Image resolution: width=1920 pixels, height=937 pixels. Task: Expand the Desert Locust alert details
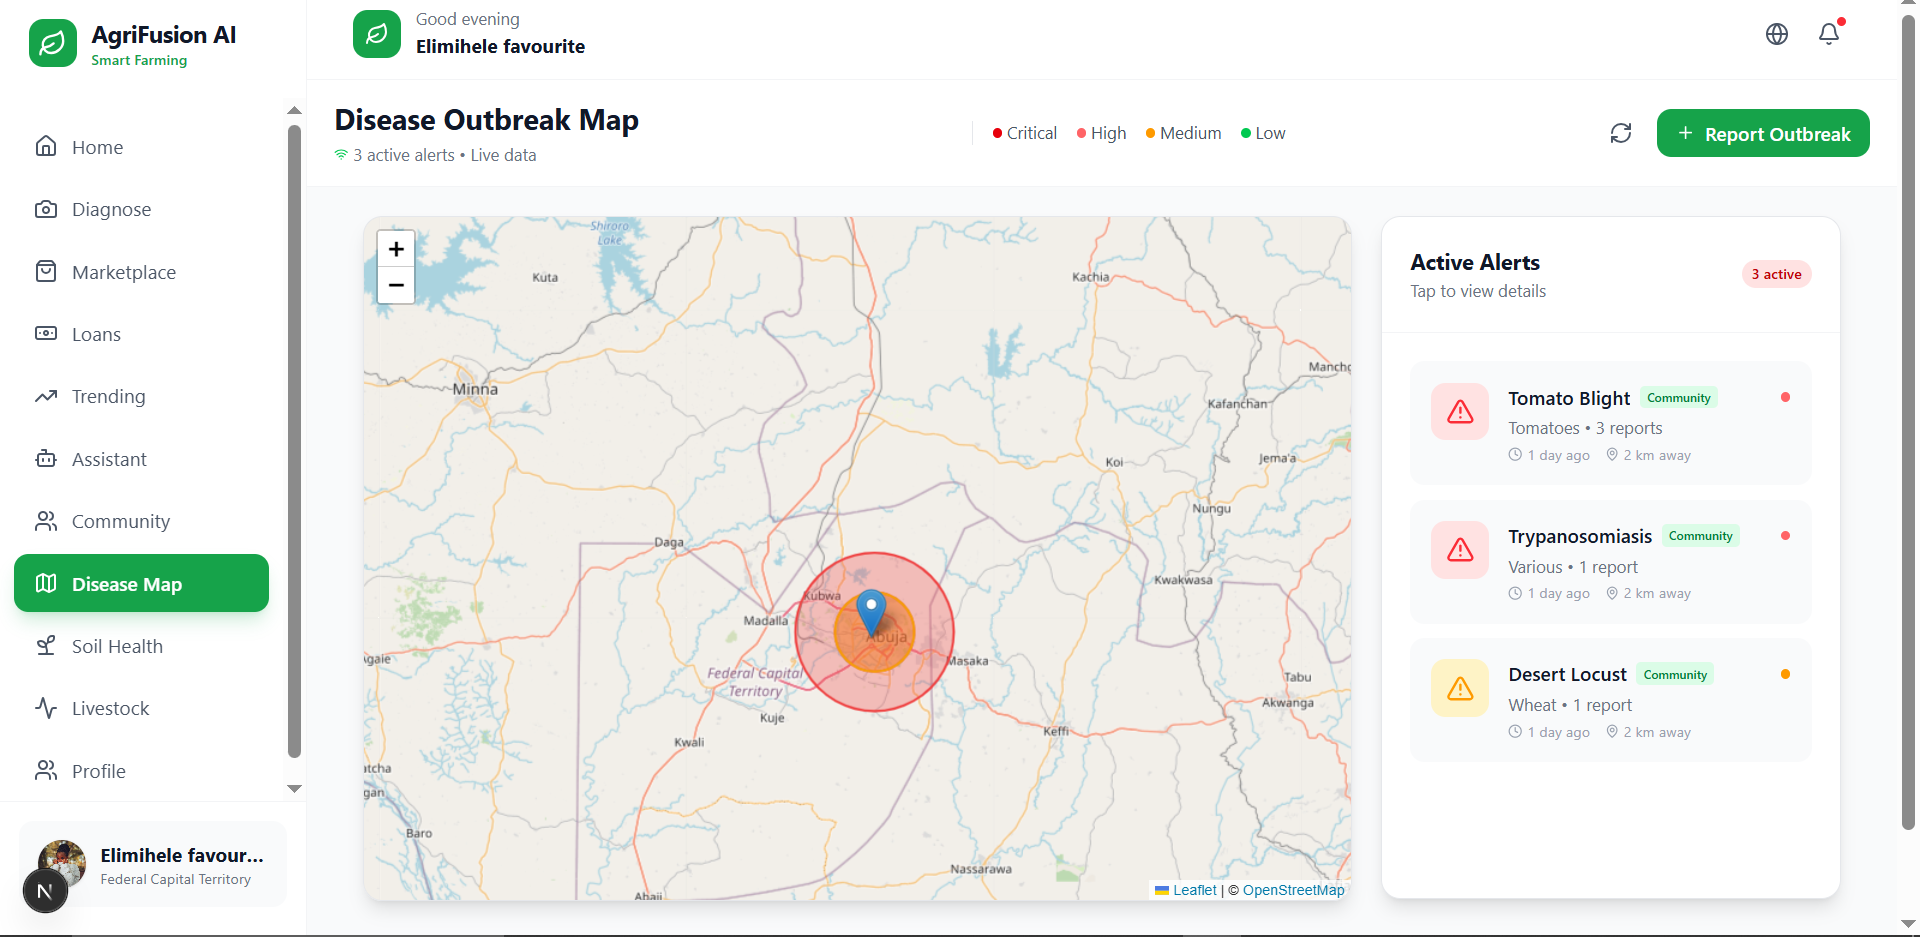1608,700
